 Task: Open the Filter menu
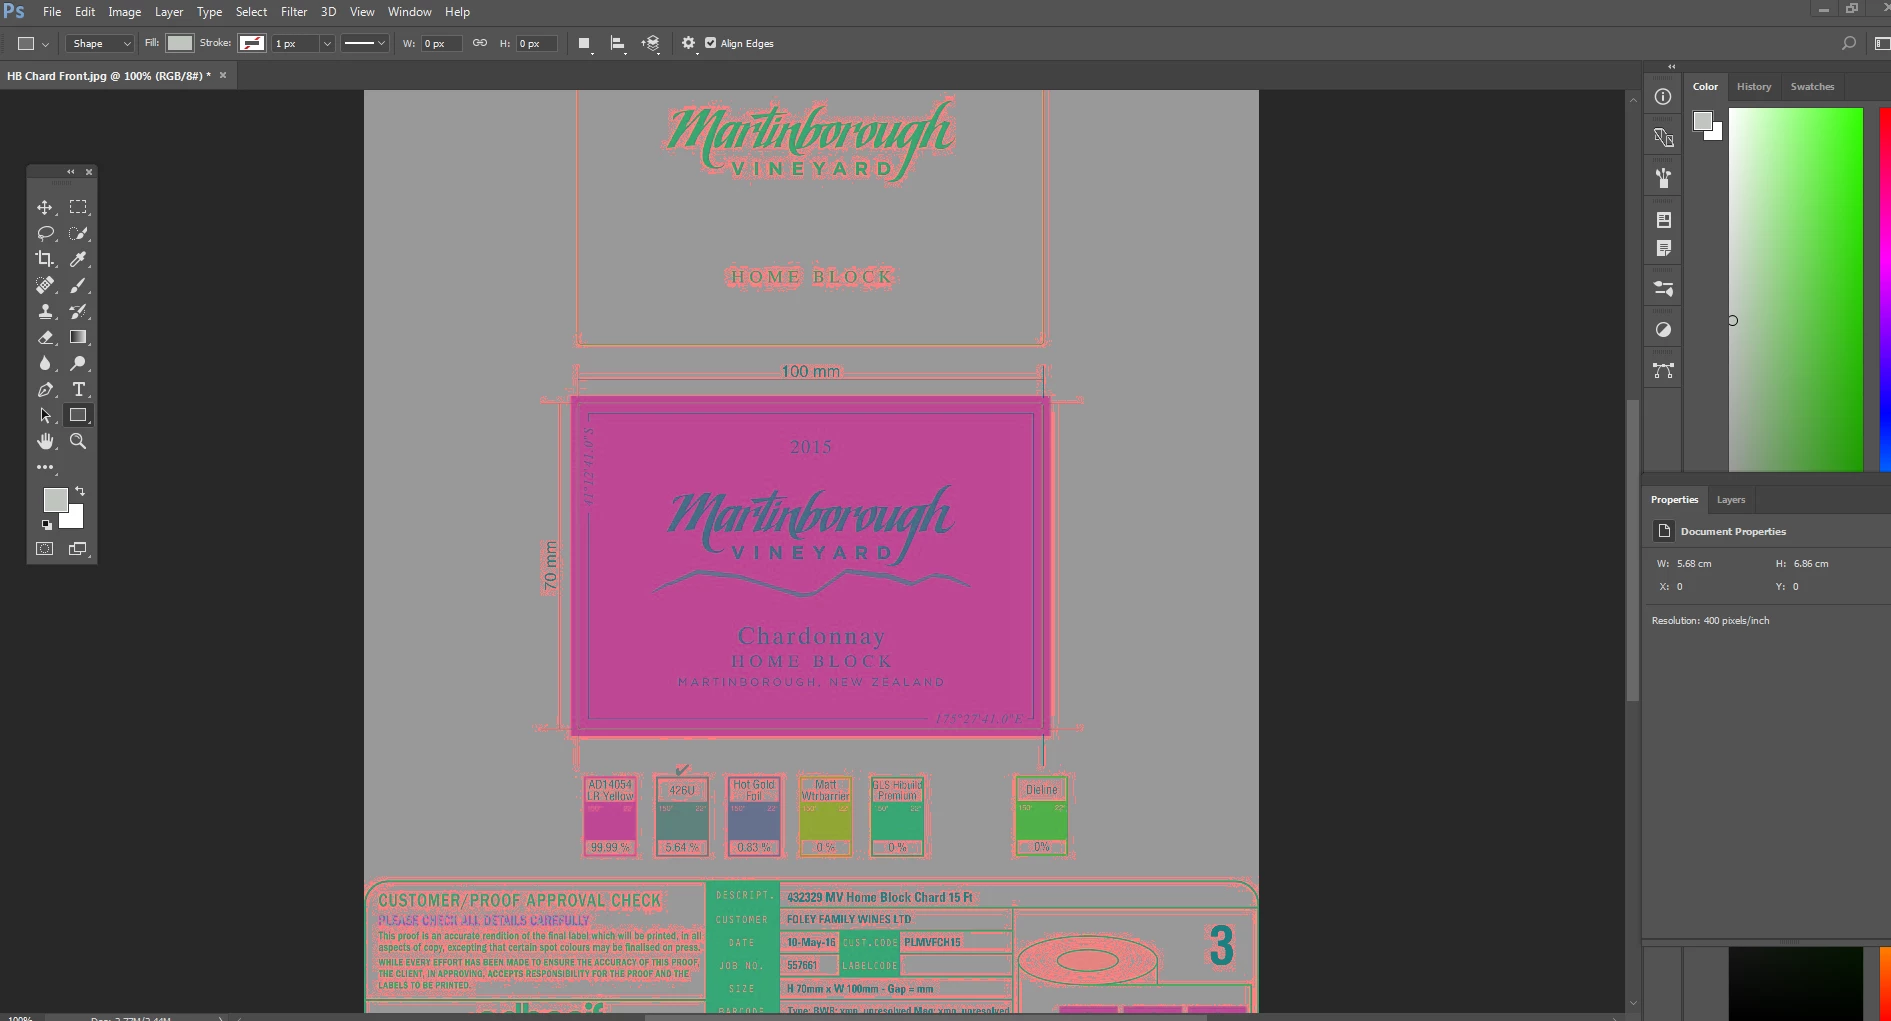click(x=294, y=12)
